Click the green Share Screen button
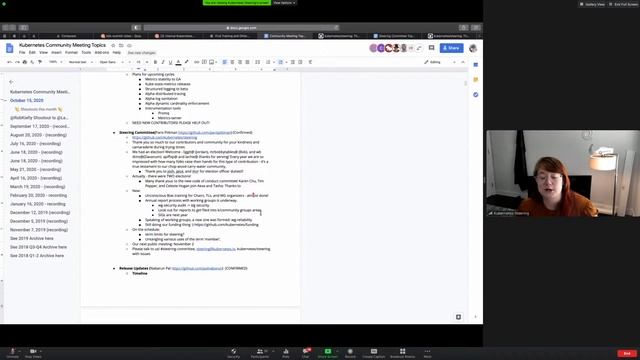 (x=328, y=353)
